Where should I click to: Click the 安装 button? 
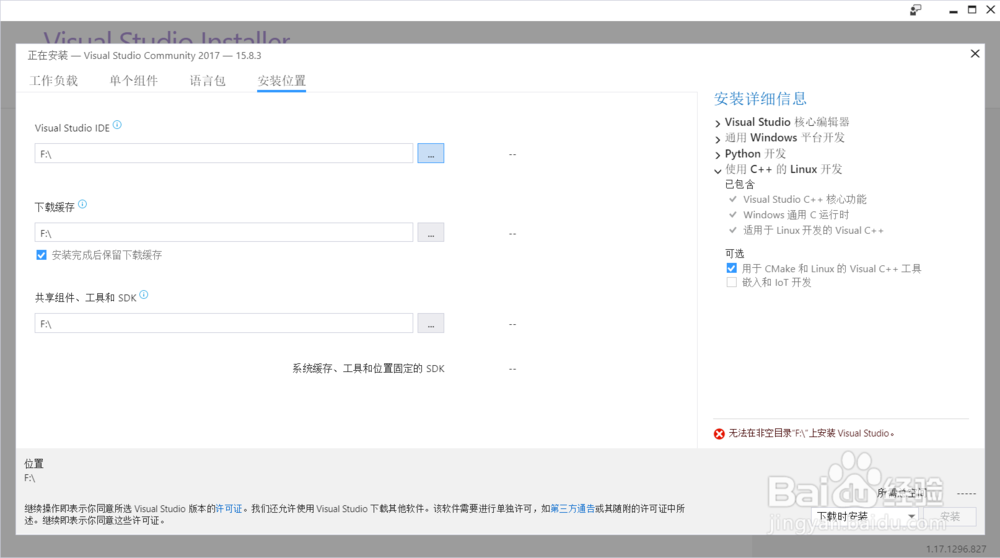(x=950, y=517)
